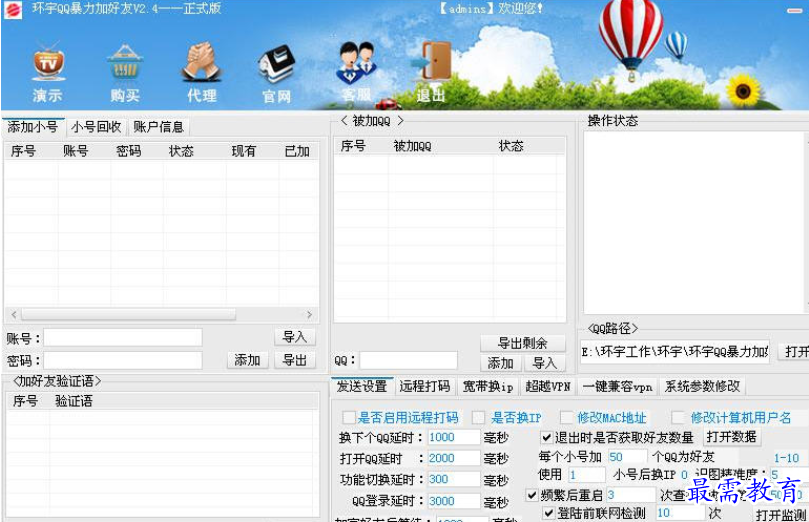Edit the QQ登录延时 value 3000
Image resolution: width=809 pixels, height=522 pixels.
[x=454, y=501]
